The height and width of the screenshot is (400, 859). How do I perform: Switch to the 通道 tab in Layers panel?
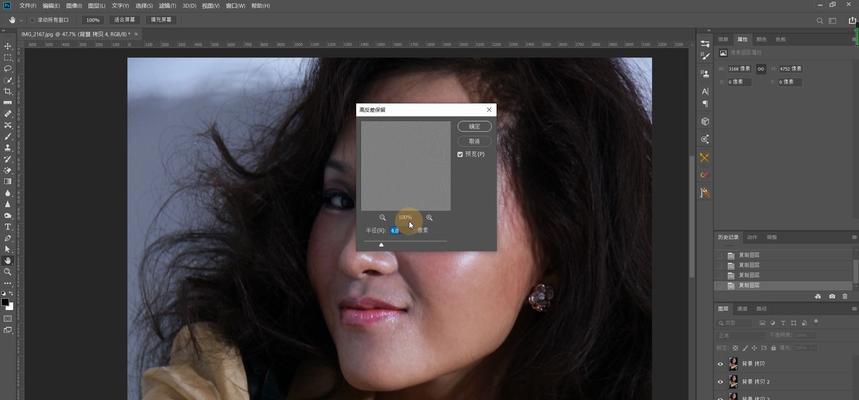point(741,308)
